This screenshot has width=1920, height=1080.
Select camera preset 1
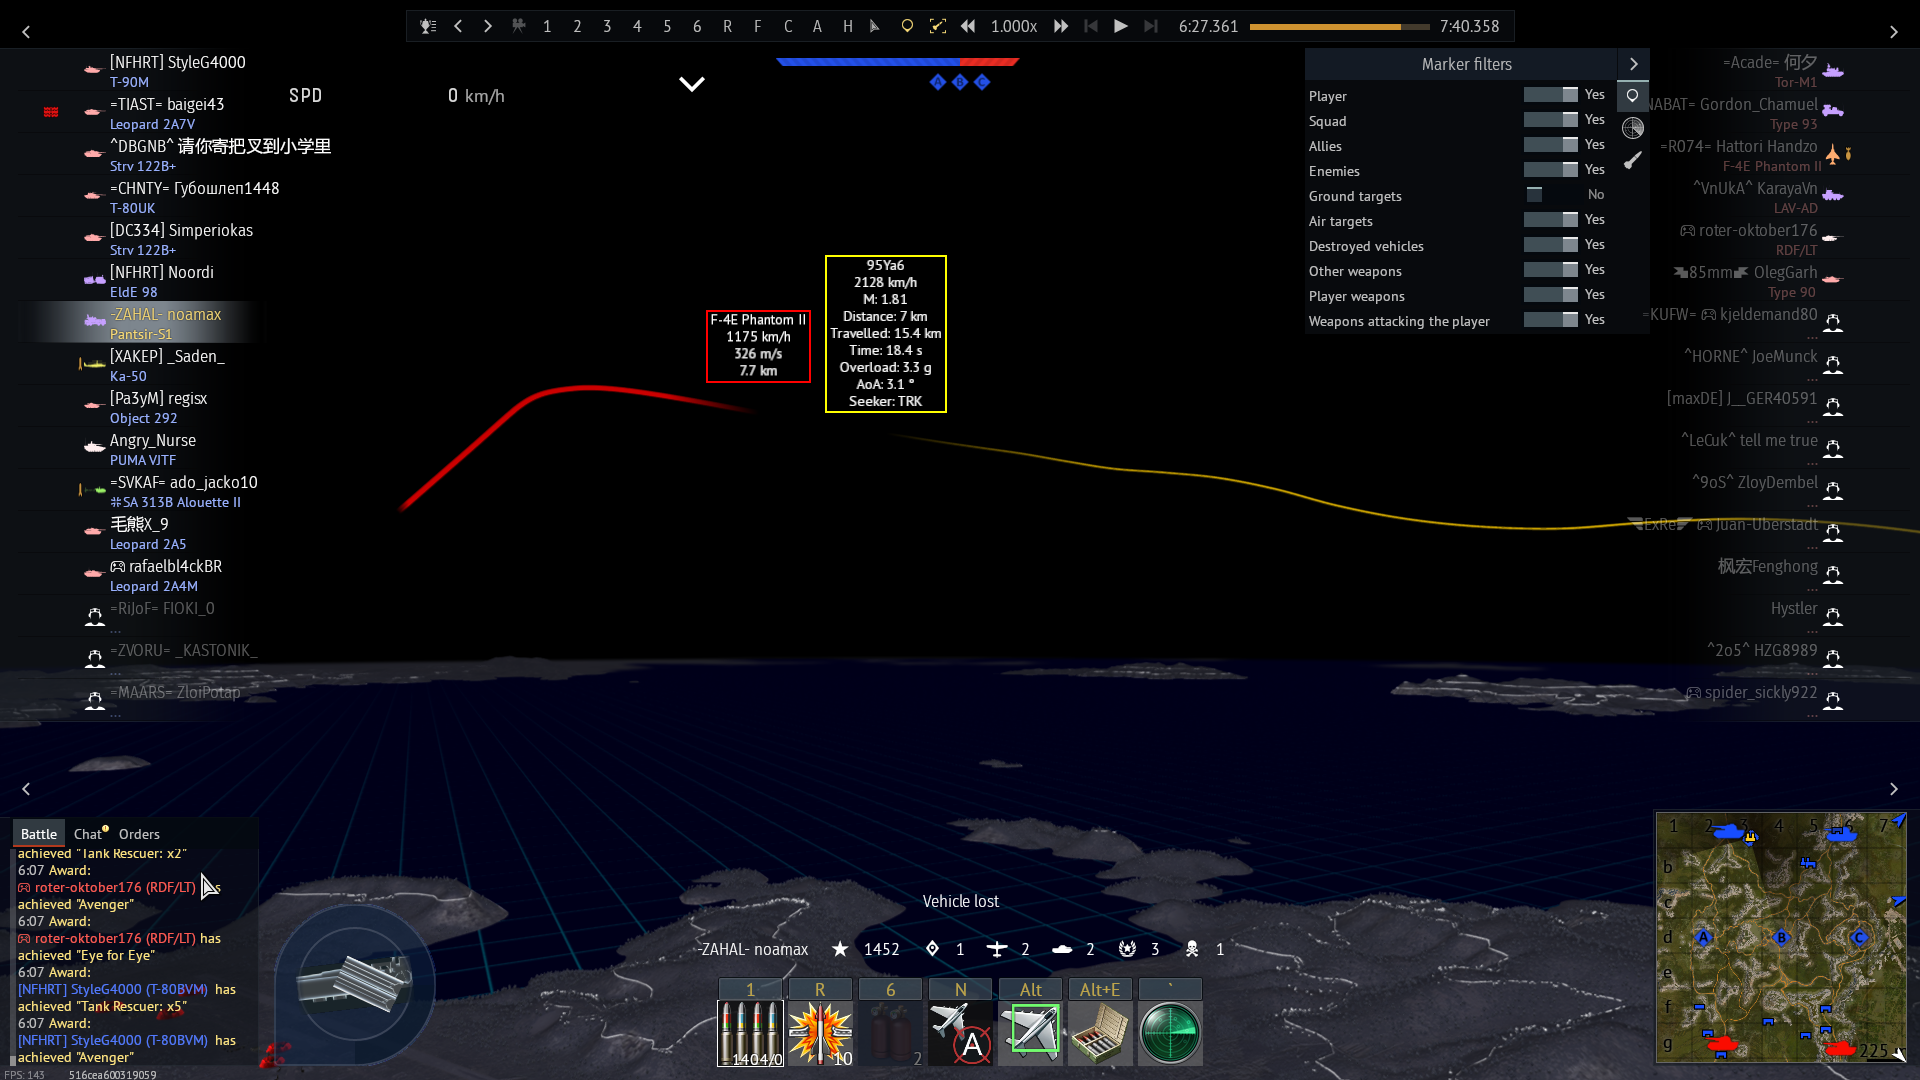click(x=547, y=26)
